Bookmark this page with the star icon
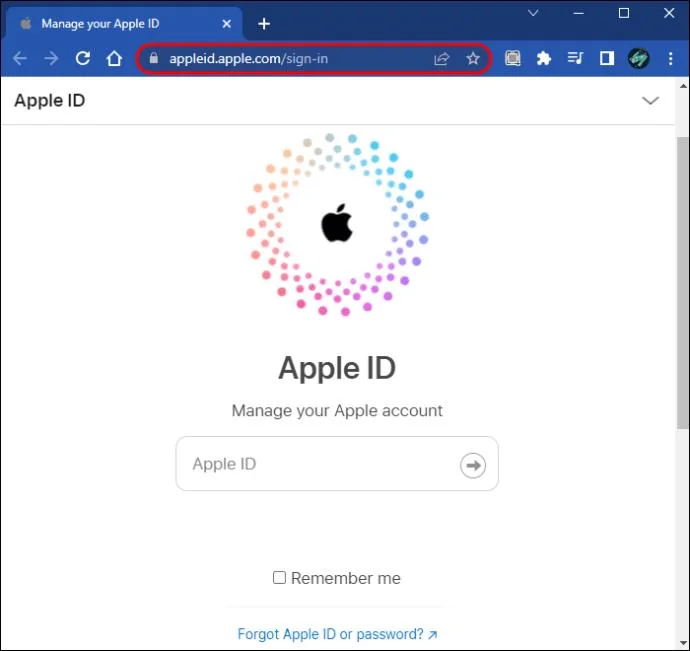The width and height of the screenshot is (690, 651). (x=473, y=58)
